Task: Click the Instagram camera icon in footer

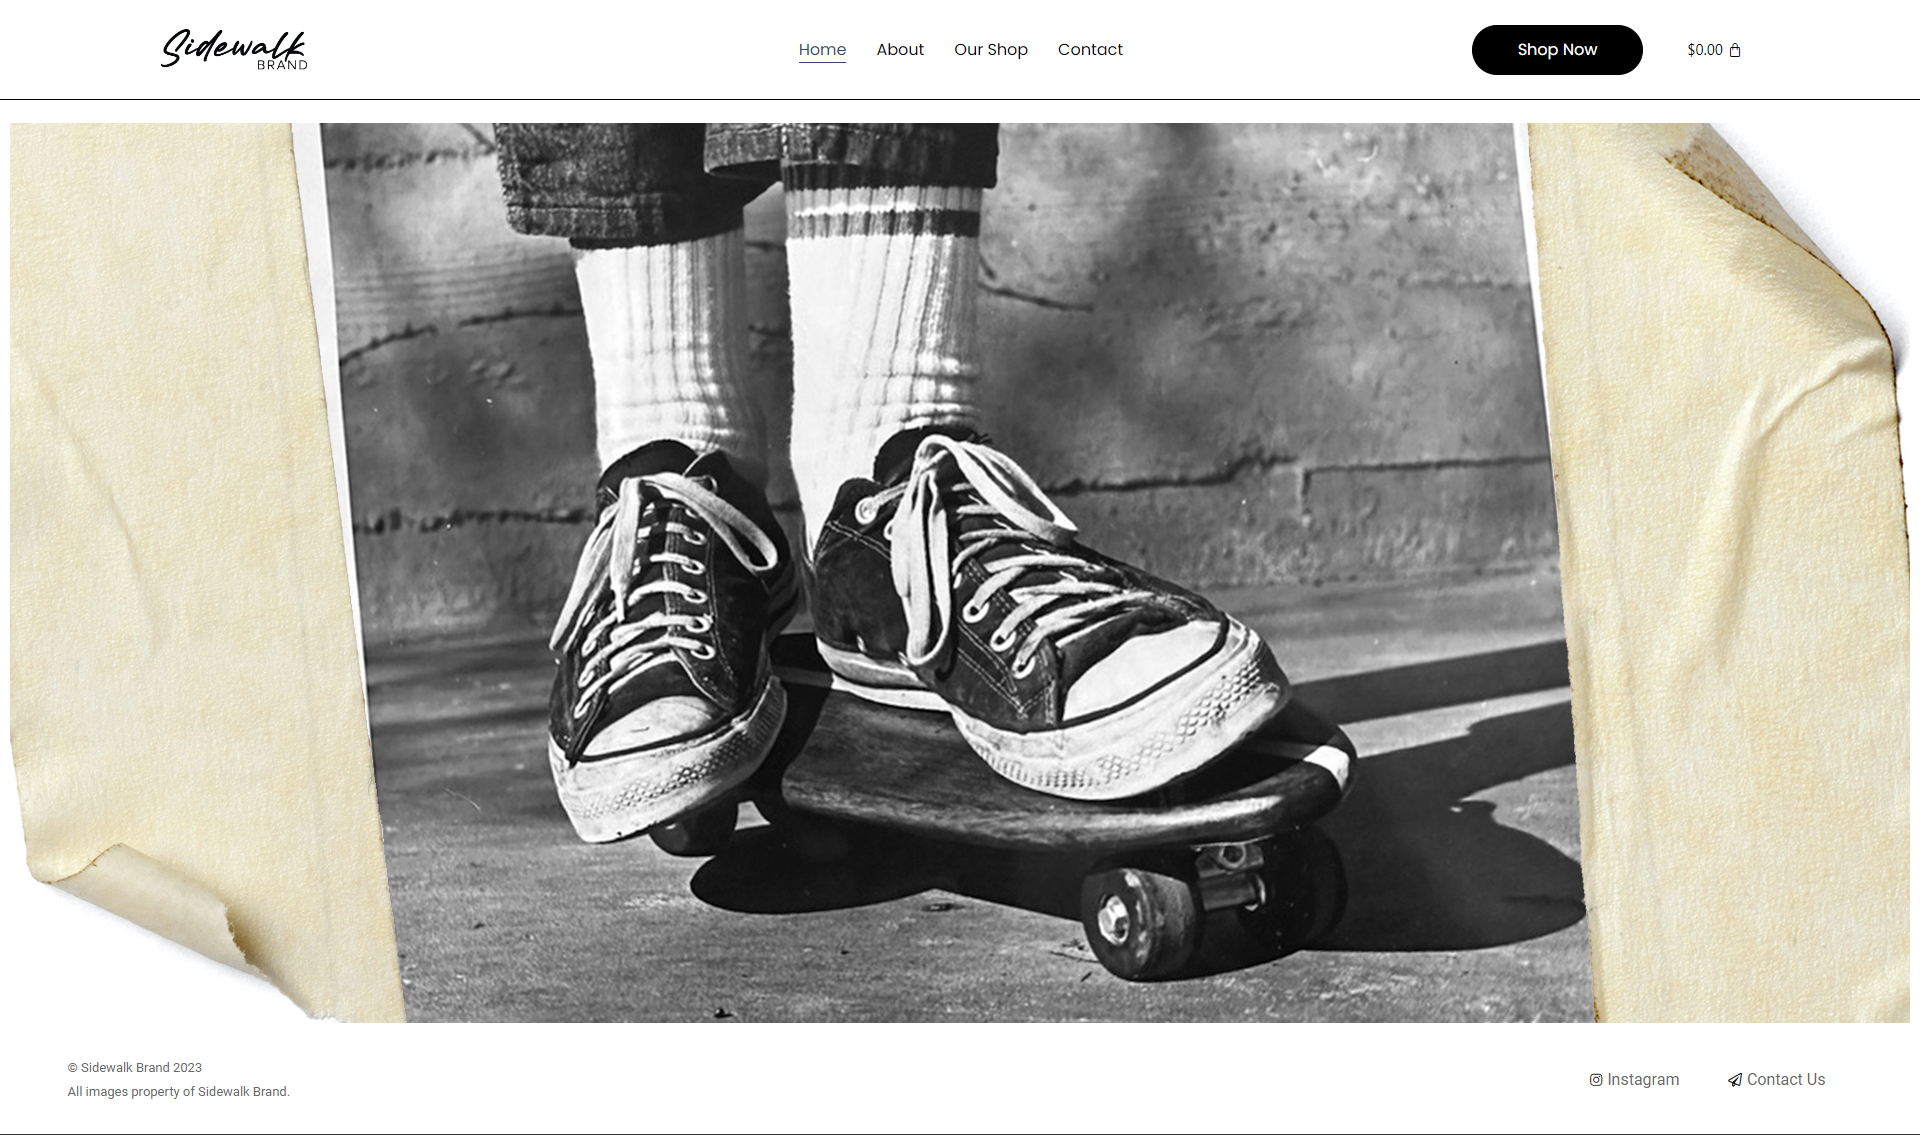Action: pos(1596,1080)
